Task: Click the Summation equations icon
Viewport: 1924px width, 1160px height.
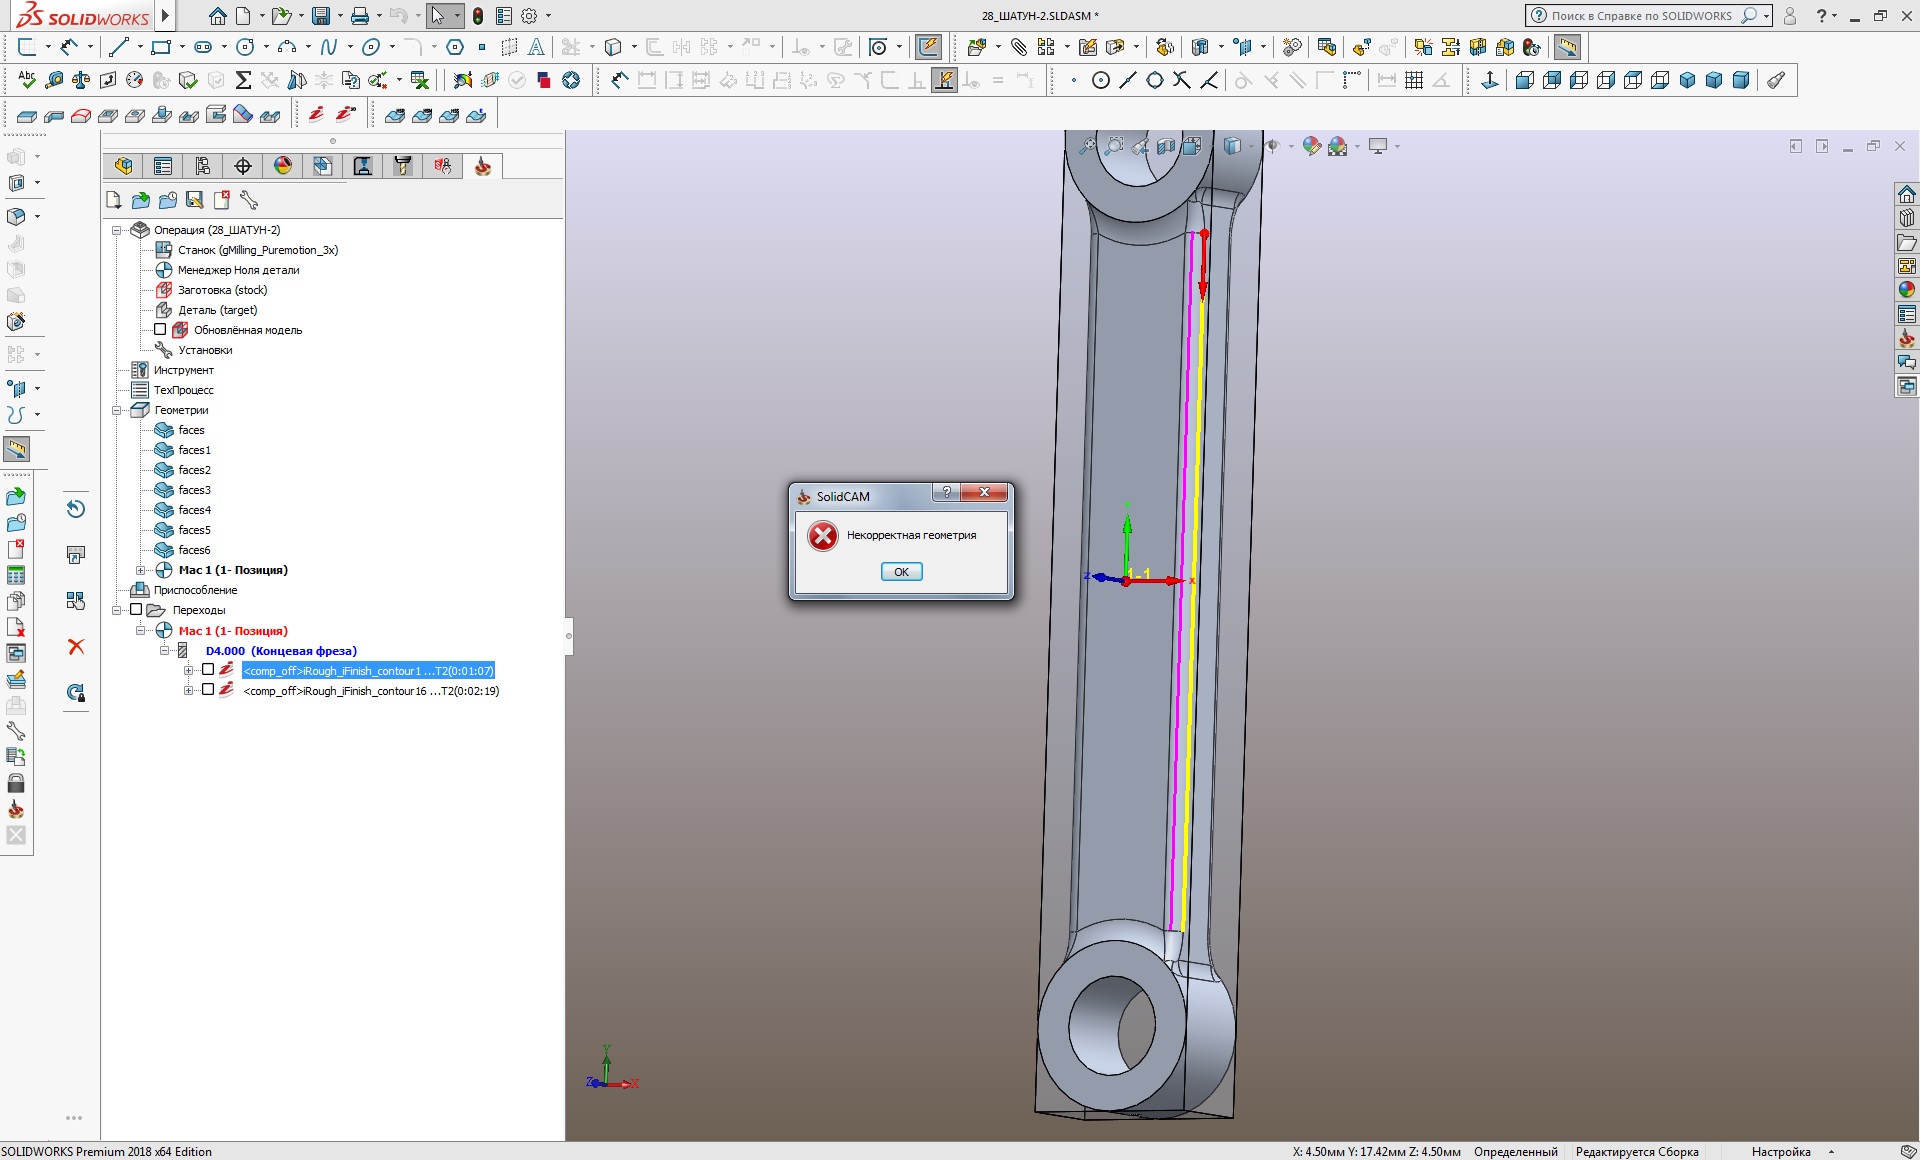Action: (x=243, y=80)
